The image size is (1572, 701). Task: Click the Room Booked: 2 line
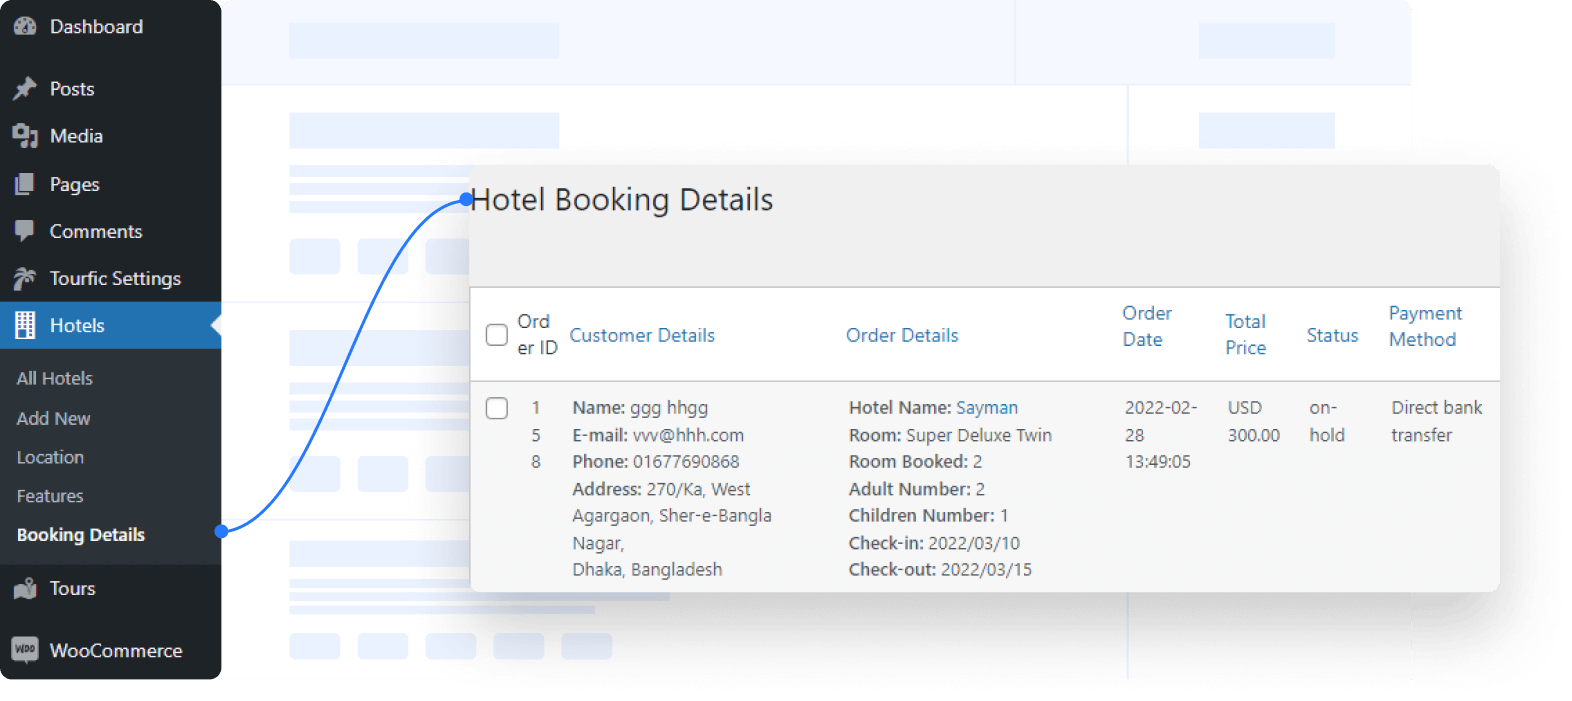click(x=916, y=462)
